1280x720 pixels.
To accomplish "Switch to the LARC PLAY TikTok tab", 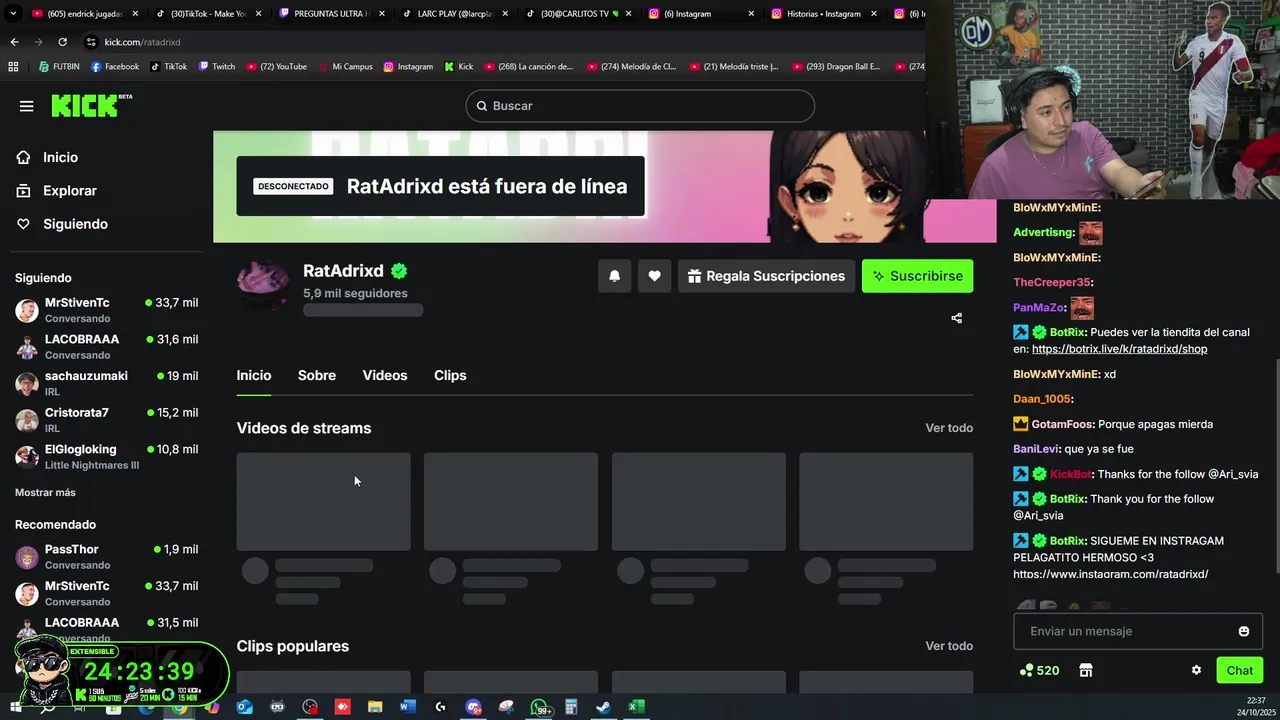I will (454, 14).
